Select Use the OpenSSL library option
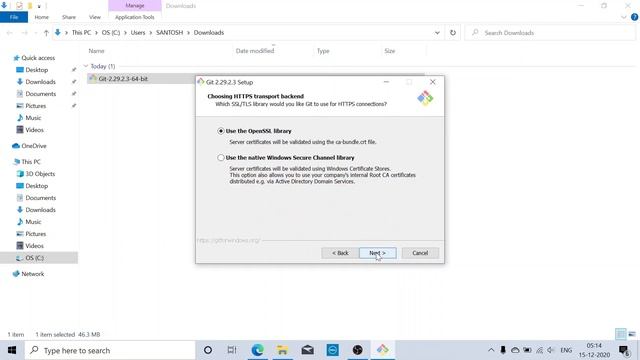The height and width of the screenshot is (360, 640). pyautogui.click(x=221, y=131)
